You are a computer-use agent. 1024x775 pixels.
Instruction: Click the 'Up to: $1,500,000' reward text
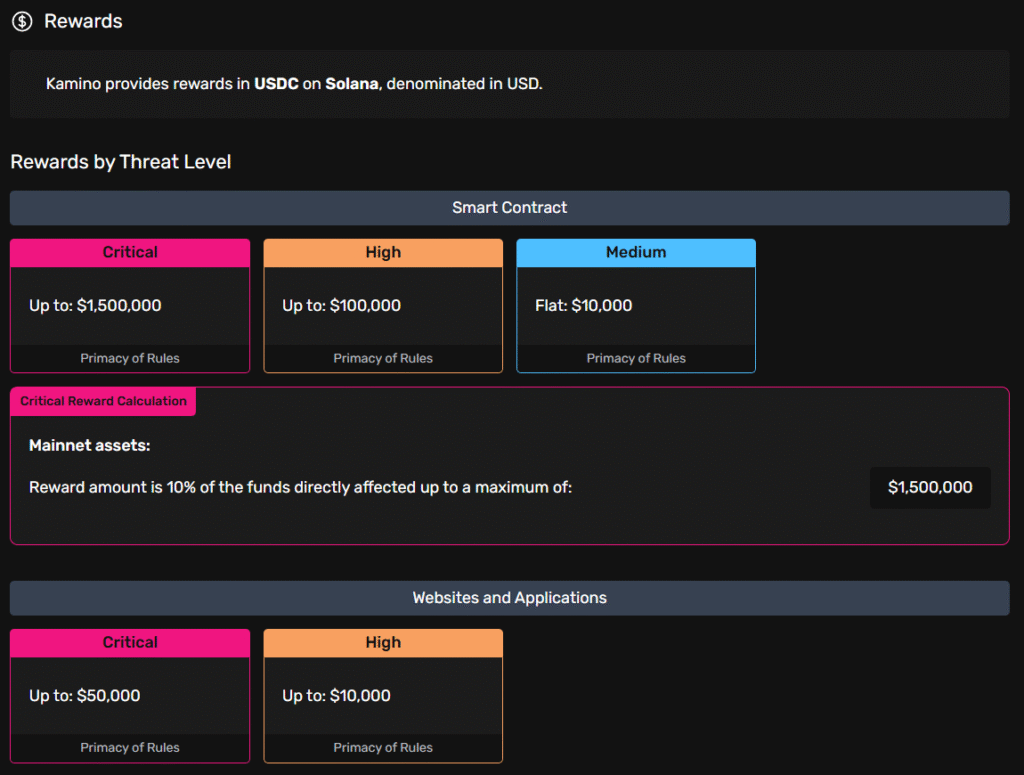[95, 306]
